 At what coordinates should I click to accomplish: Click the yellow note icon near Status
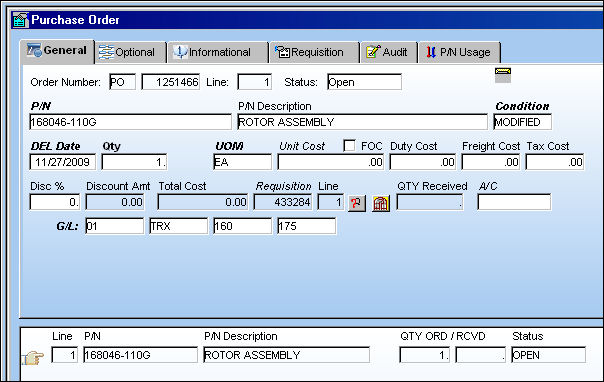pyautogui.click(x=503, y=75)
